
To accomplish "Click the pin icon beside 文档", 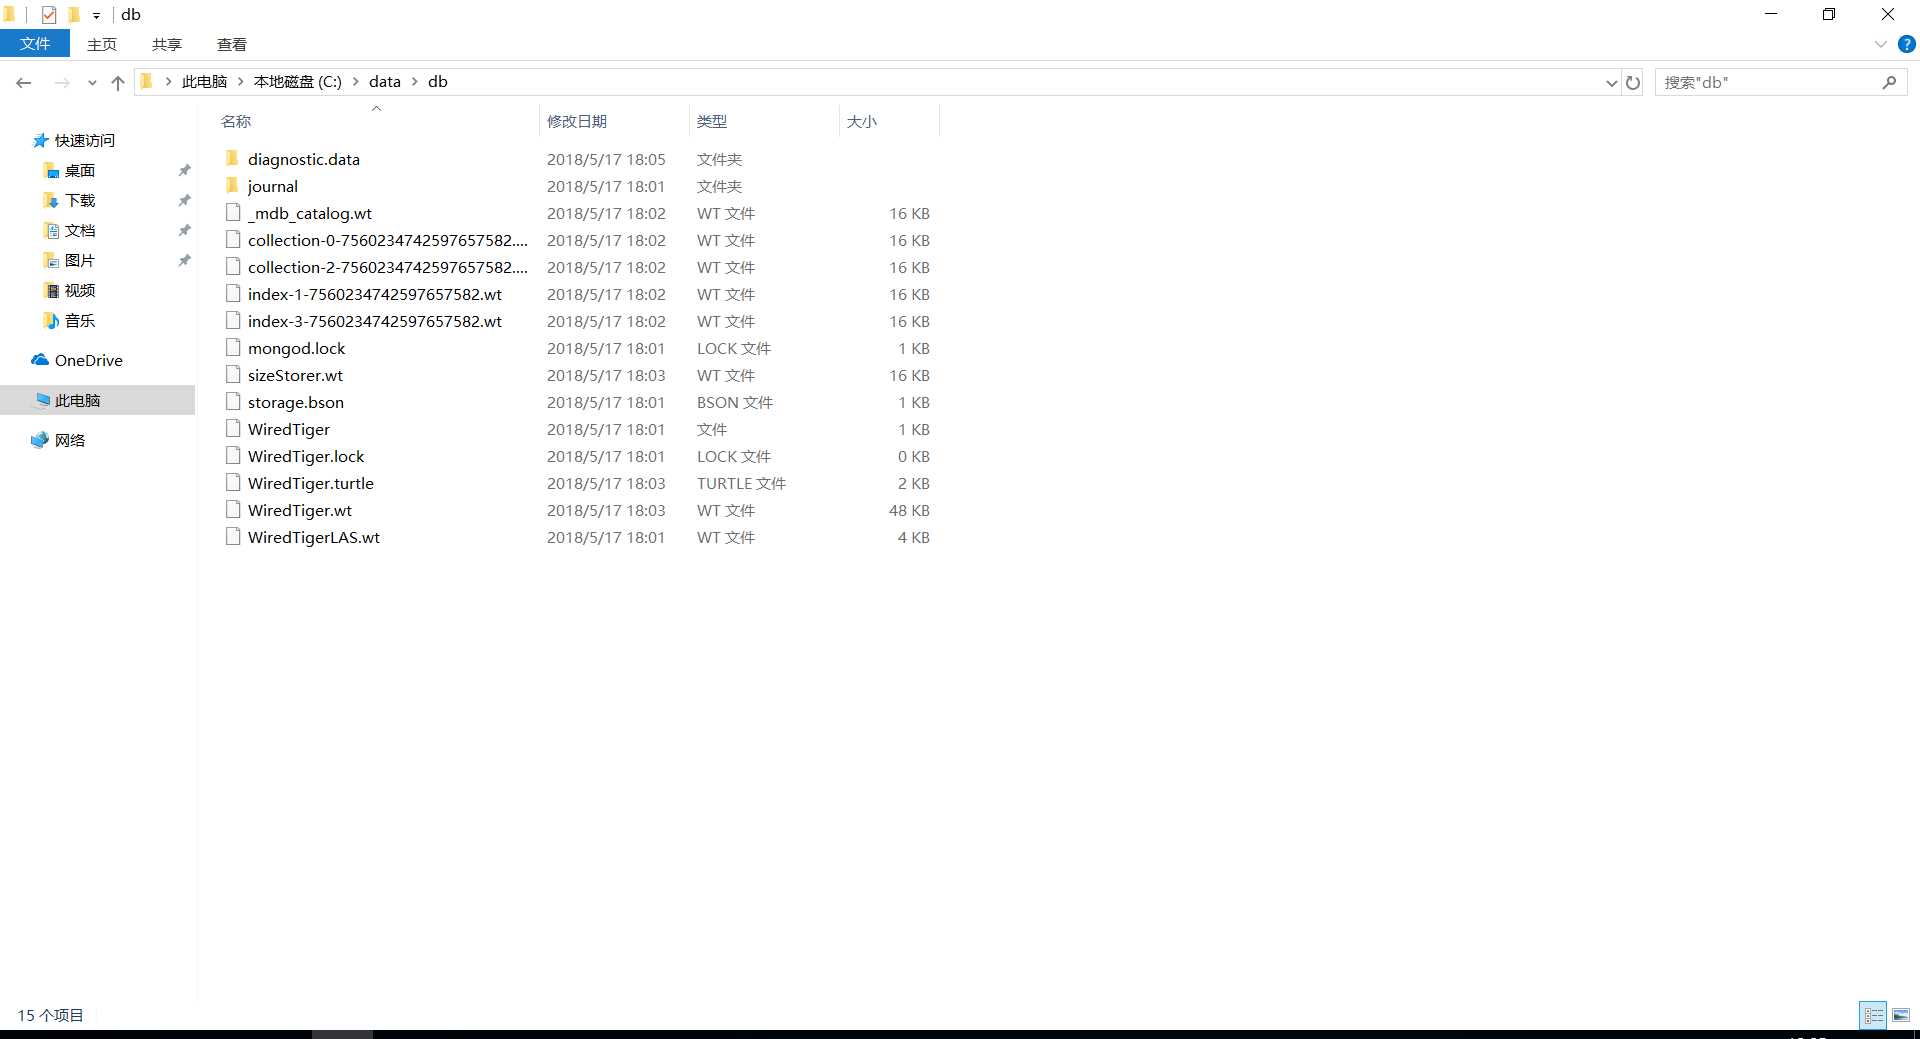I will pyautogui.click(x=184, y=231).
